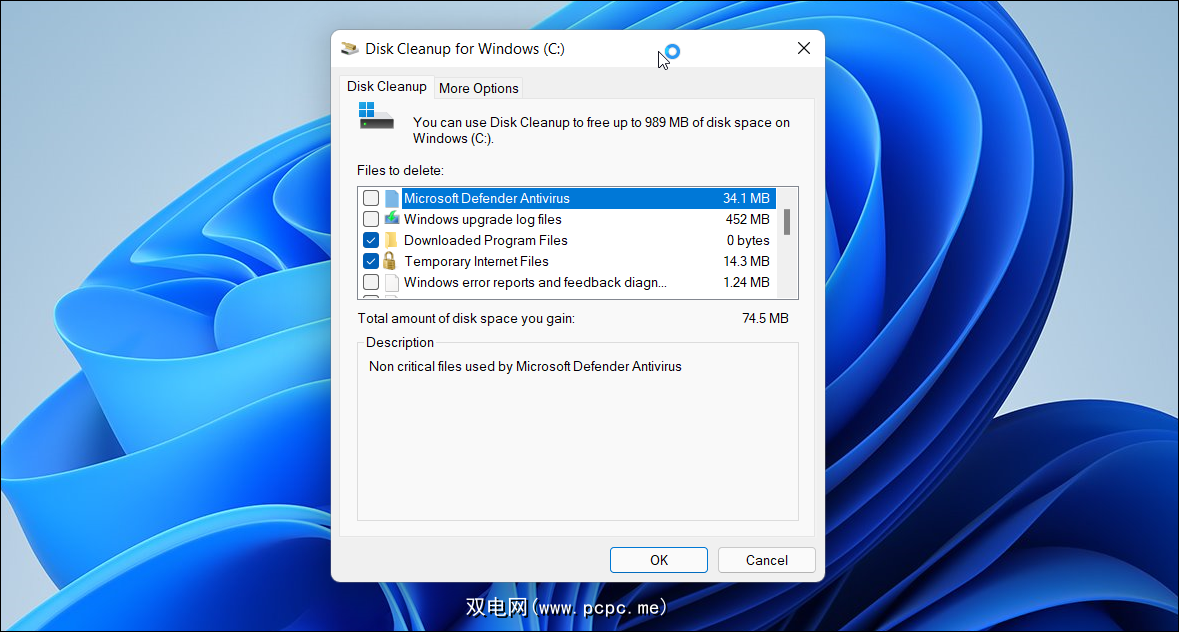The height and width of the screenshot is (632, 1179).
Task: Click the Non critical files description text
Action: [x=525, y=367]
